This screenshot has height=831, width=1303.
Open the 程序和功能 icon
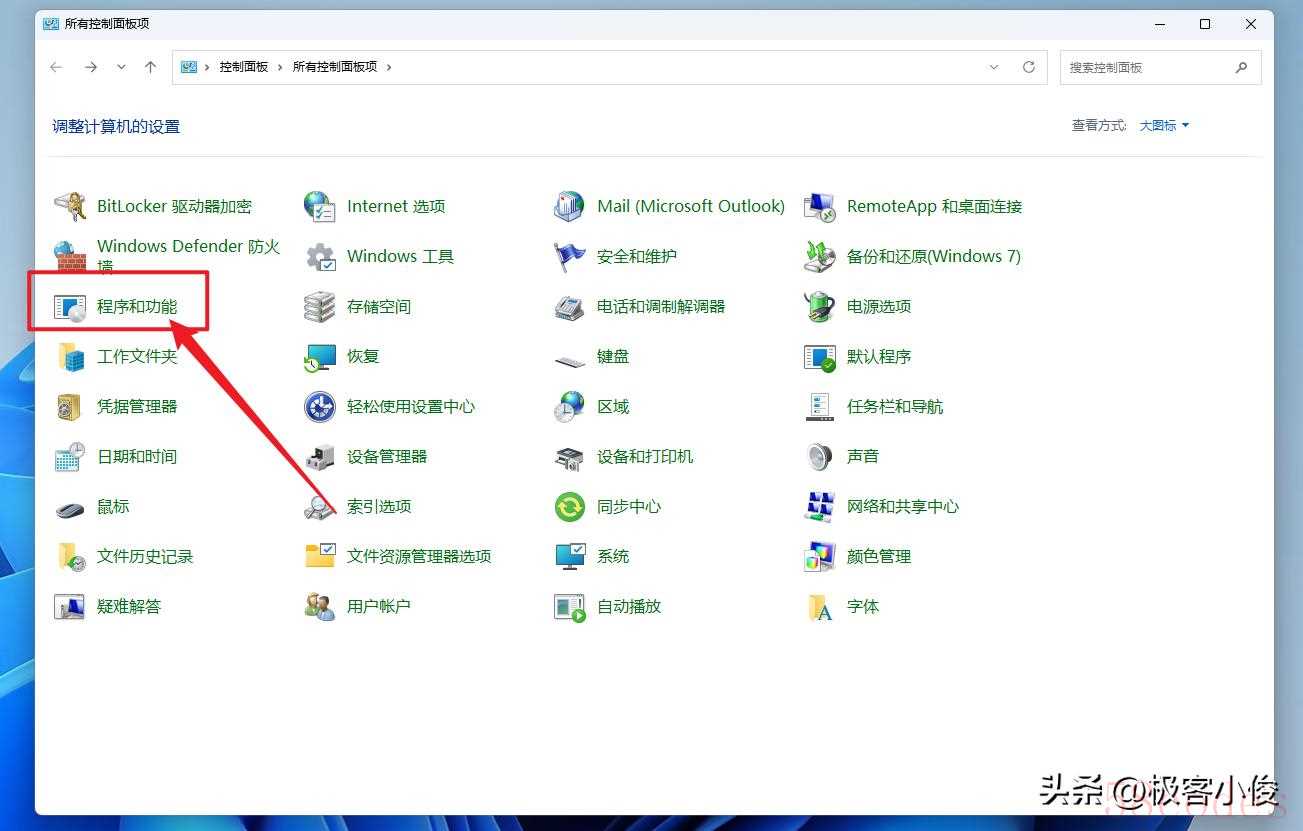pyautogui.click(x=70, y=307)
